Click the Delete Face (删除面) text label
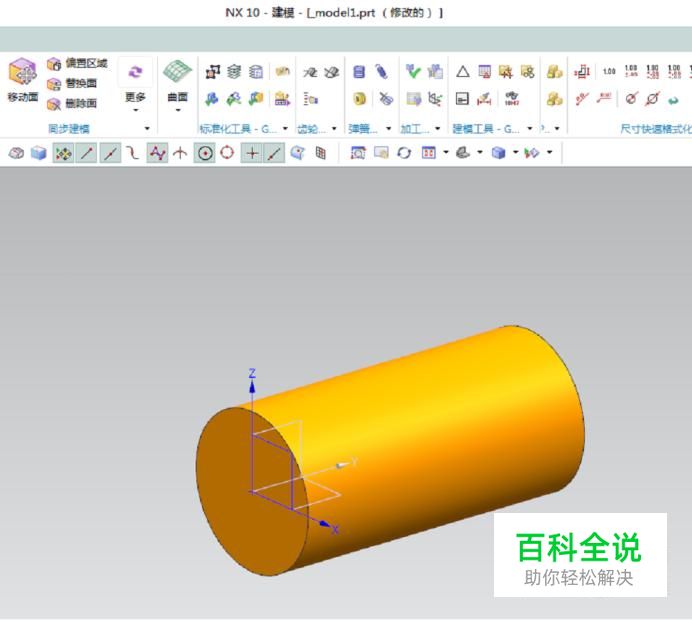The image size is (692, 622). click(x=81, y=103)
